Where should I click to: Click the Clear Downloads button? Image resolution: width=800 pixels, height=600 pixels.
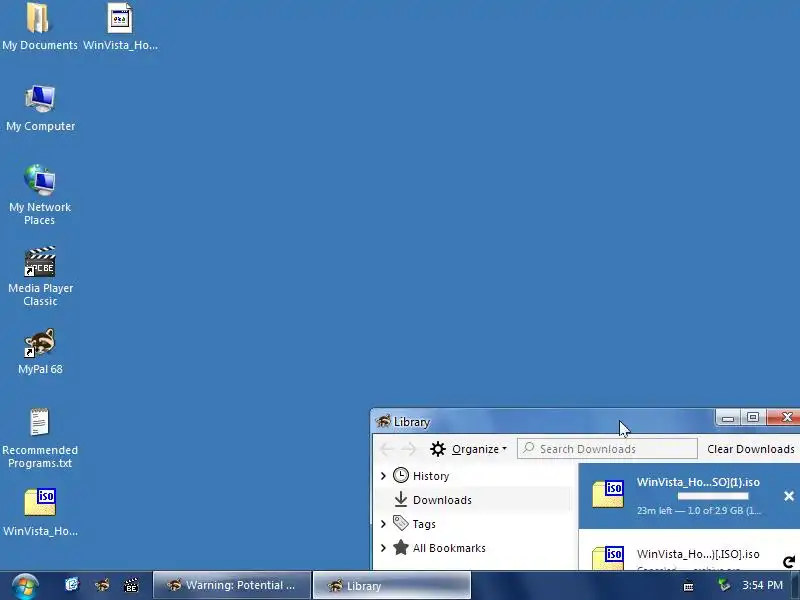click(x=751, y=449)
